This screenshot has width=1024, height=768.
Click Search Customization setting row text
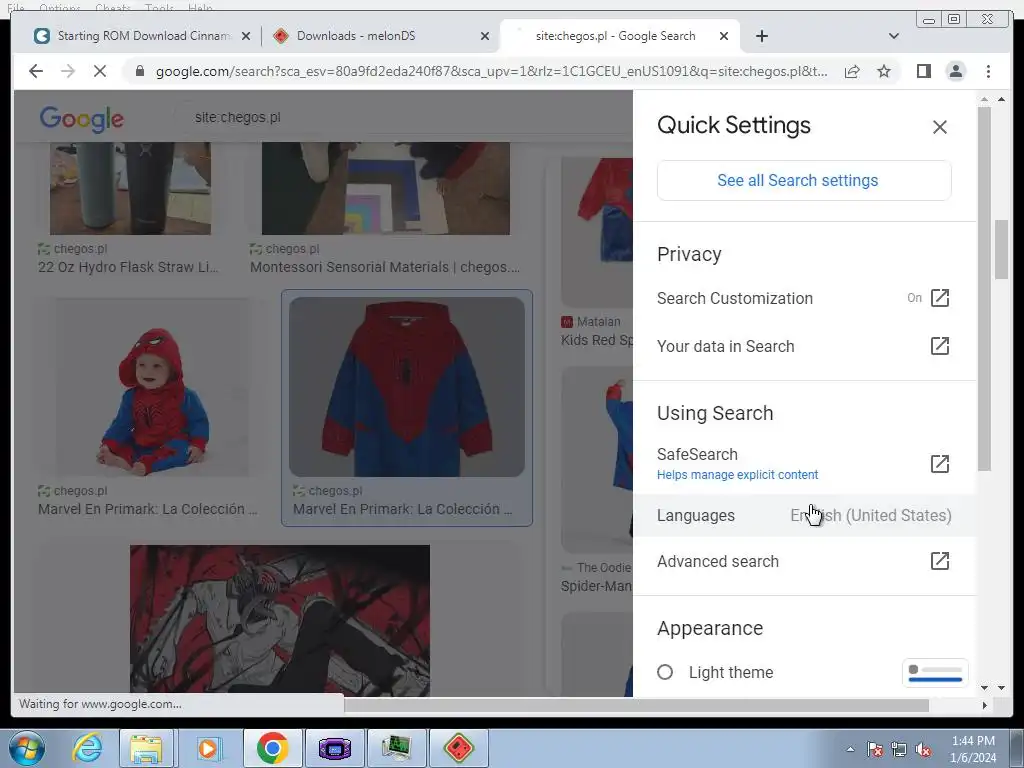735,298
